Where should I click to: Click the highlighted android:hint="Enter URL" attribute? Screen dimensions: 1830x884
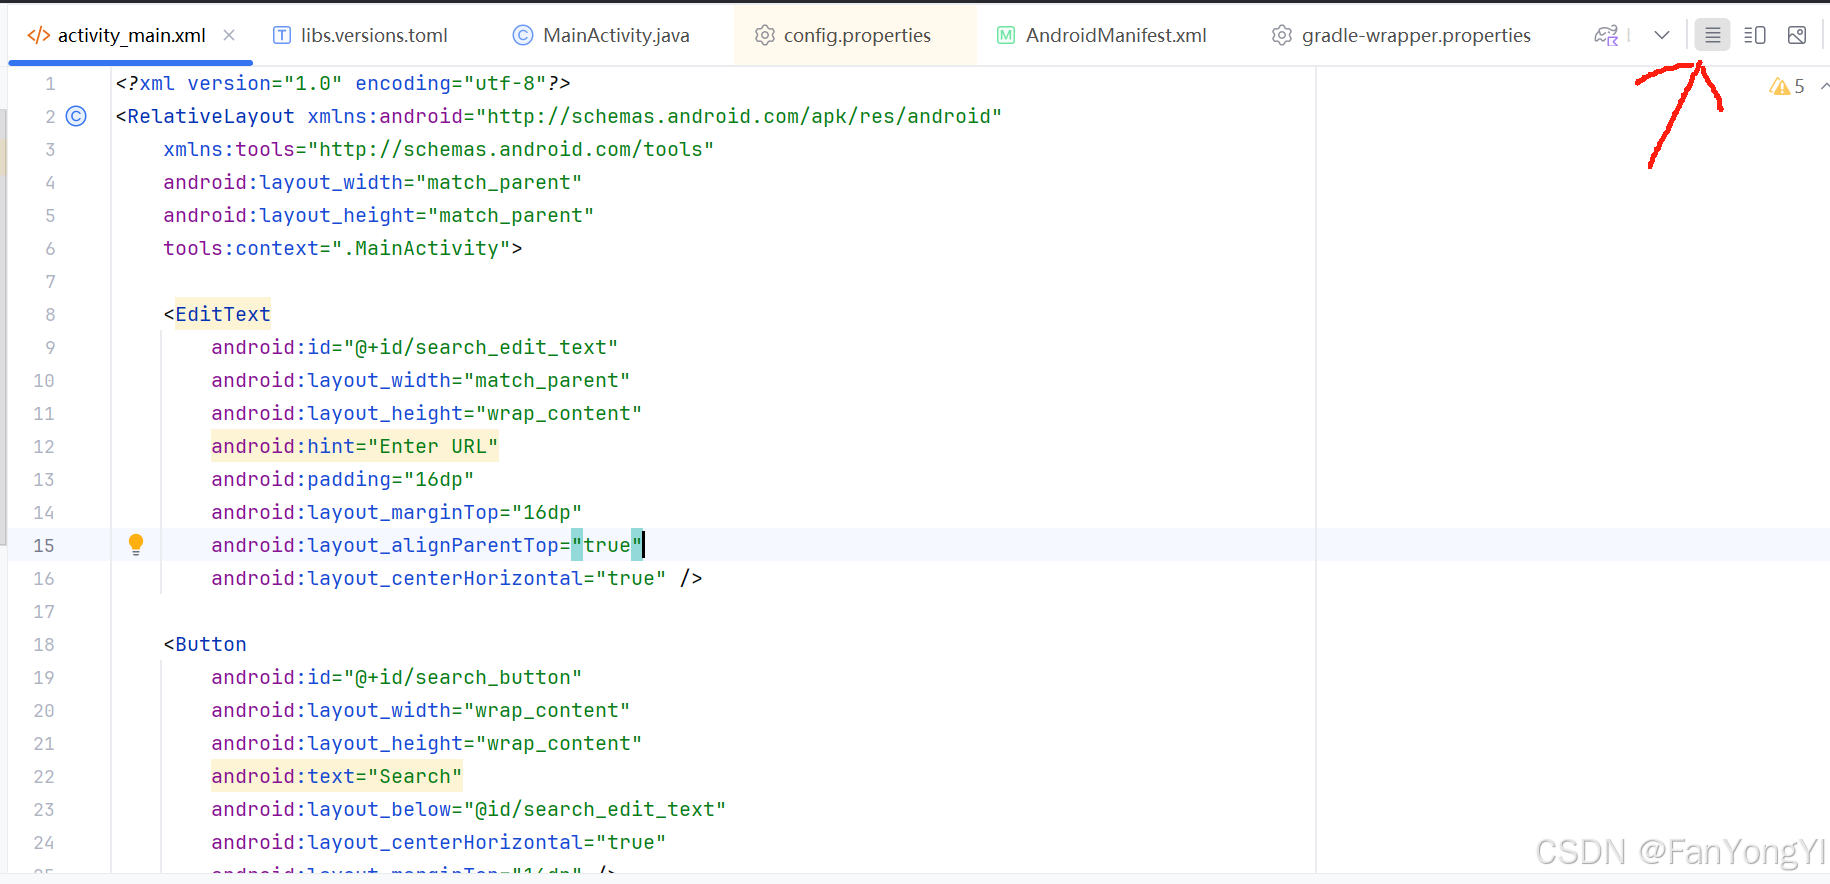(355, 447)
